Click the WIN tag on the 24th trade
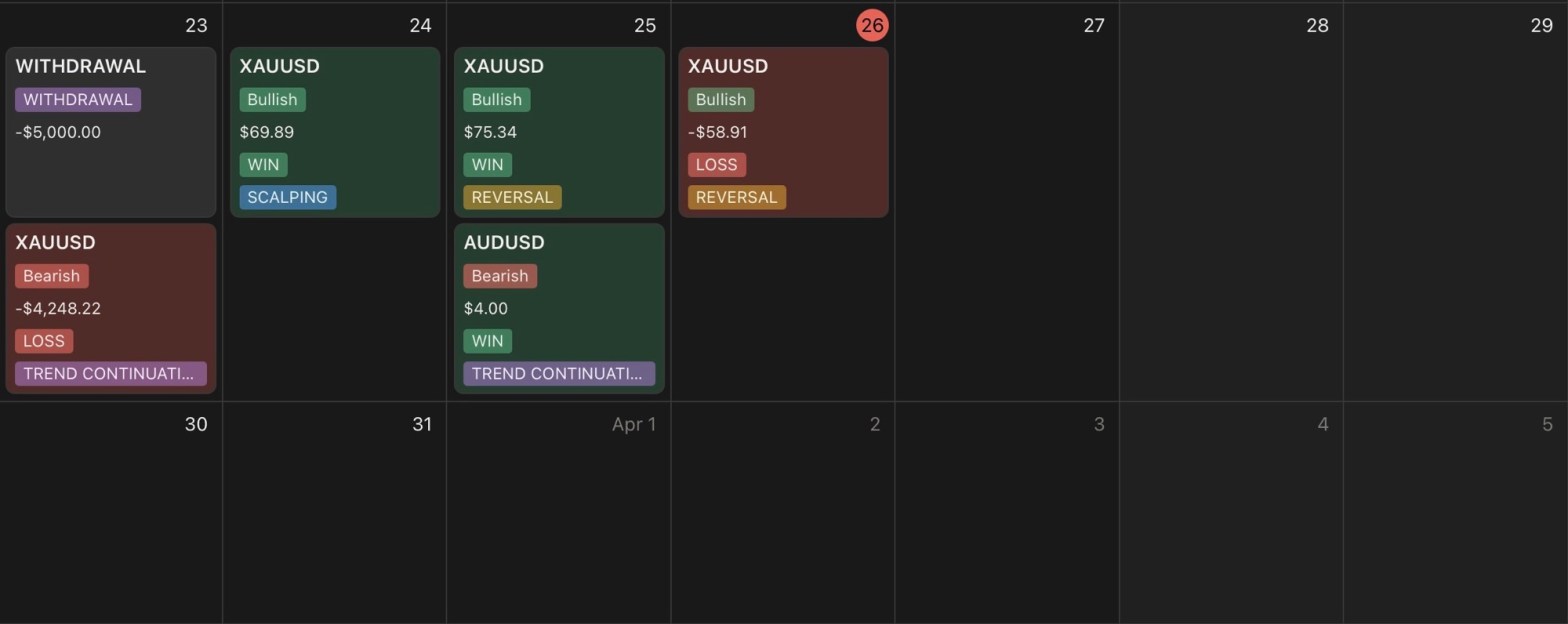This screenshot has width=1568, height=624. [263, 165]
